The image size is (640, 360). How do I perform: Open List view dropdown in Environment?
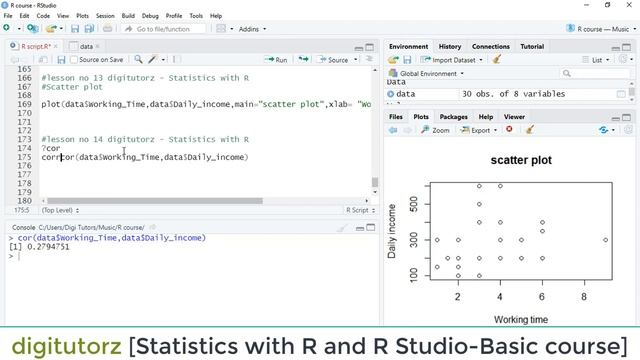[596, 60]
